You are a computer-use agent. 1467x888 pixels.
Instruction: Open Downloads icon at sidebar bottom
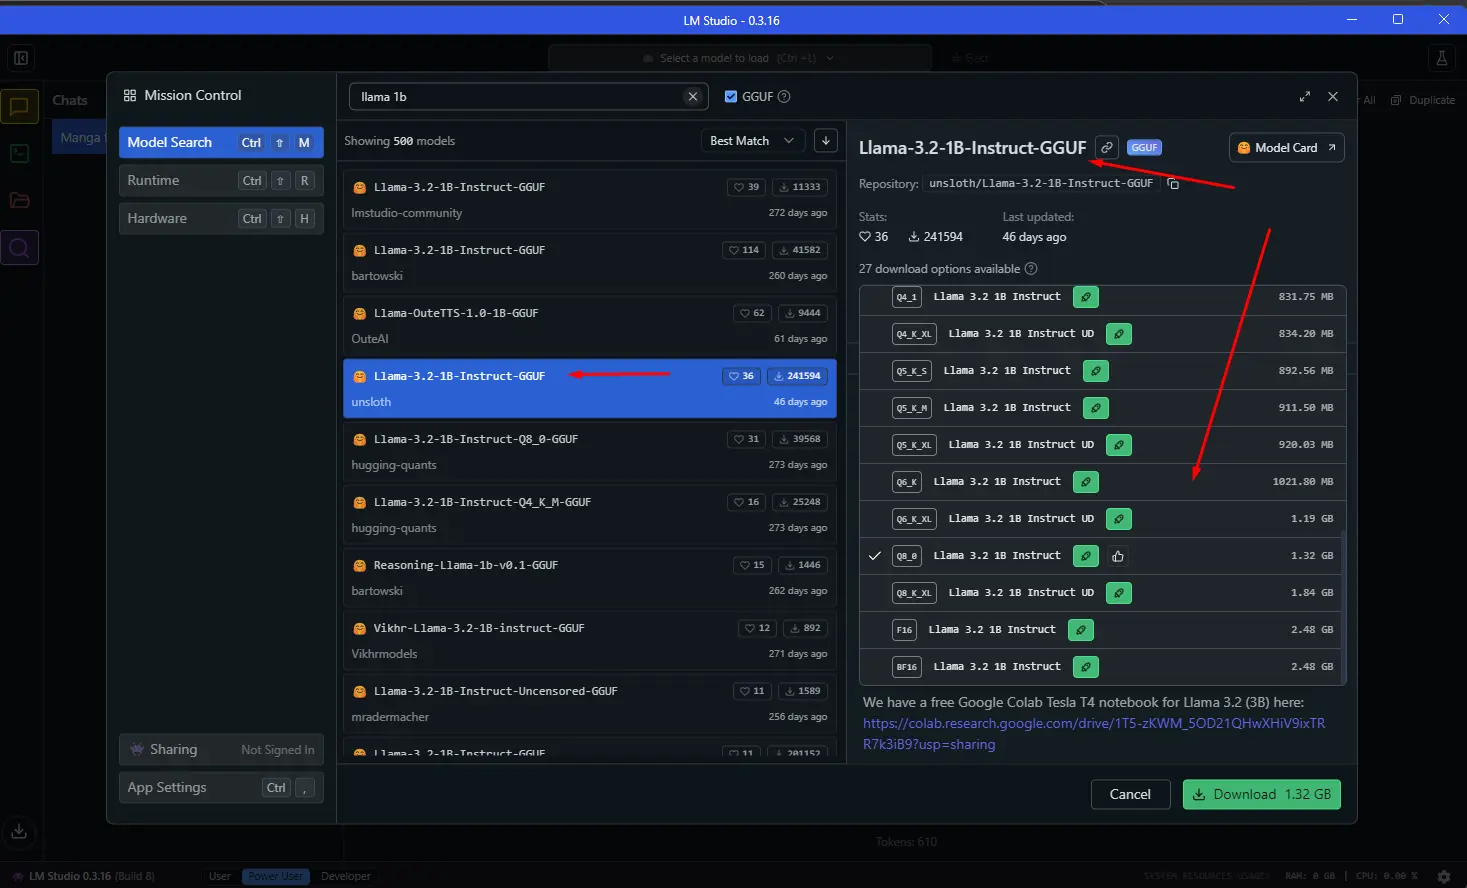tap(19, 831)
